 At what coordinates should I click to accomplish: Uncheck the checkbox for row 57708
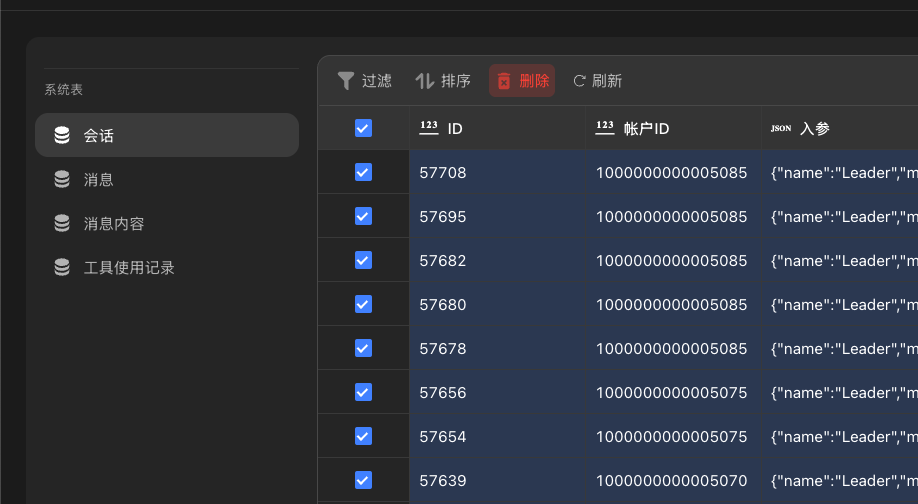click(364, 172)
